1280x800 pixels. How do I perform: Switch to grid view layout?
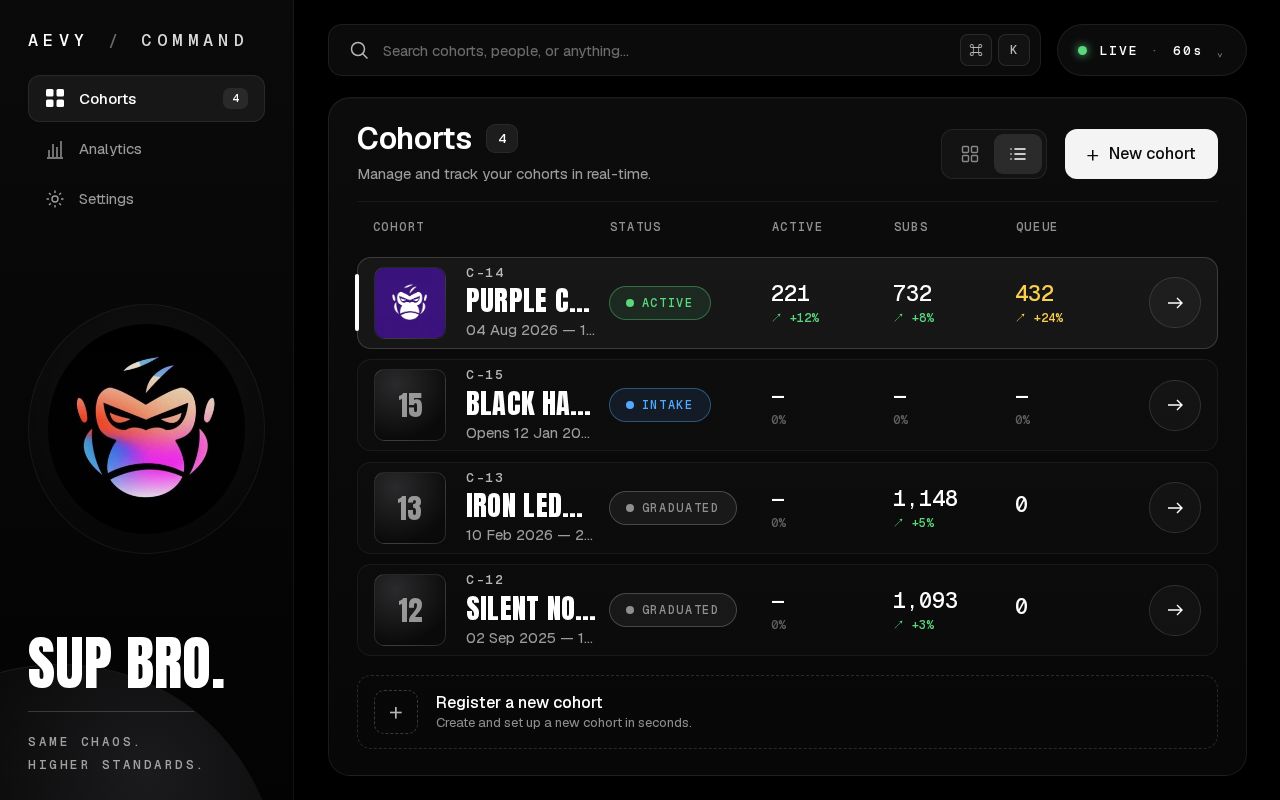[x=970, y=154]
